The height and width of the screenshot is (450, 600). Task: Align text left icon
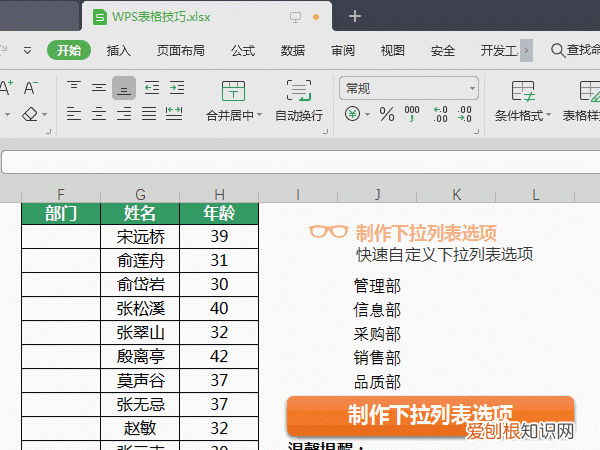click(x=74, y=114)
